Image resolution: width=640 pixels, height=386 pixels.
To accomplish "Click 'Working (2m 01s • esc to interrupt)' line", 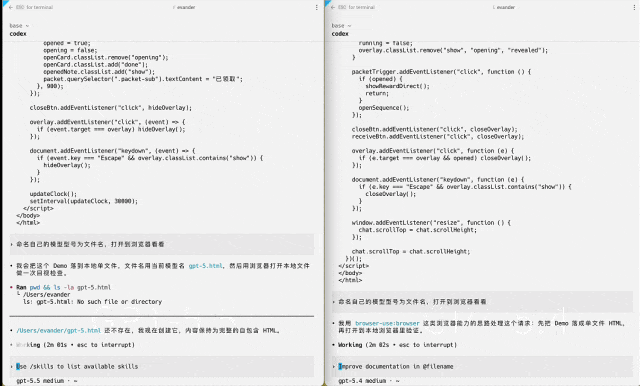I will 75,345.
